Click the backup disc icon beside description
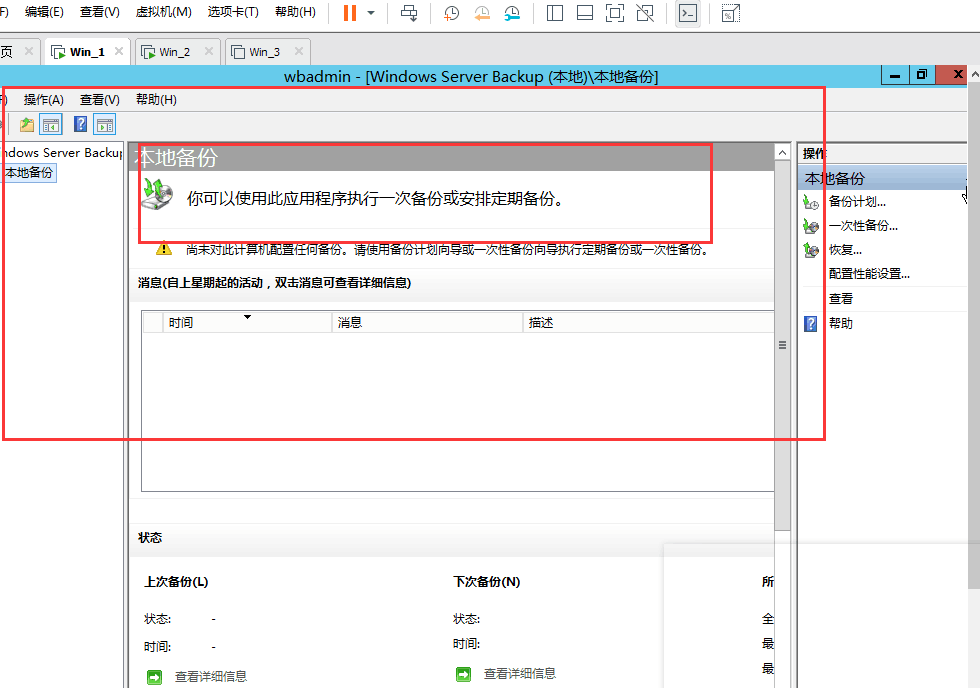 [x=156, y=194]
